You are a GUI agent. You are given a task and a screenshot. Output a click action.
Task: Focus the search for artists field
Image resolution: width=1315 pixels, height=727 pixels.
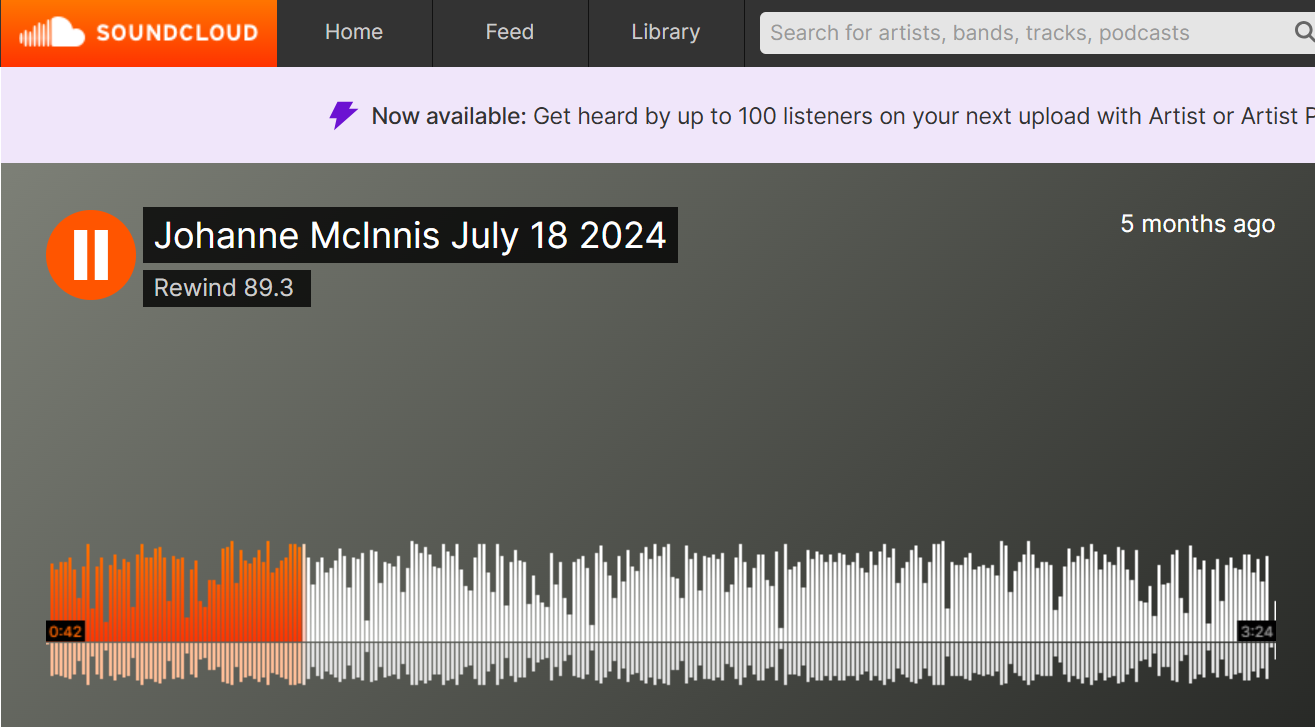[x=1020, y=33]
